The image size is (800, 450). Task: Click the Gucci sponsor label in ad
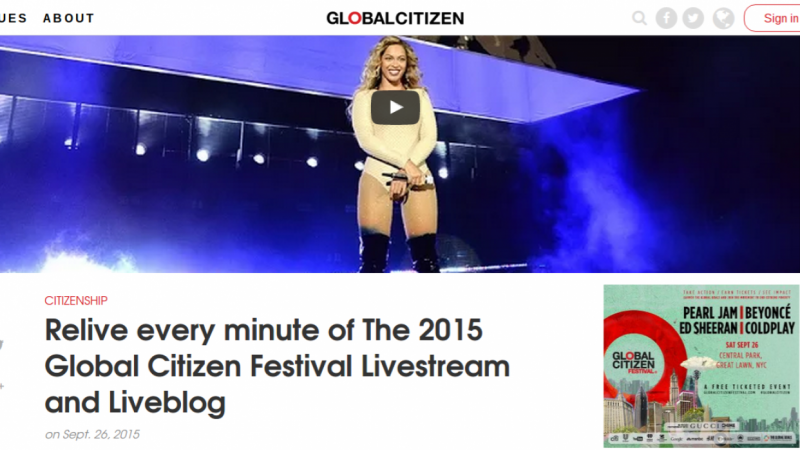coord(706,426)
